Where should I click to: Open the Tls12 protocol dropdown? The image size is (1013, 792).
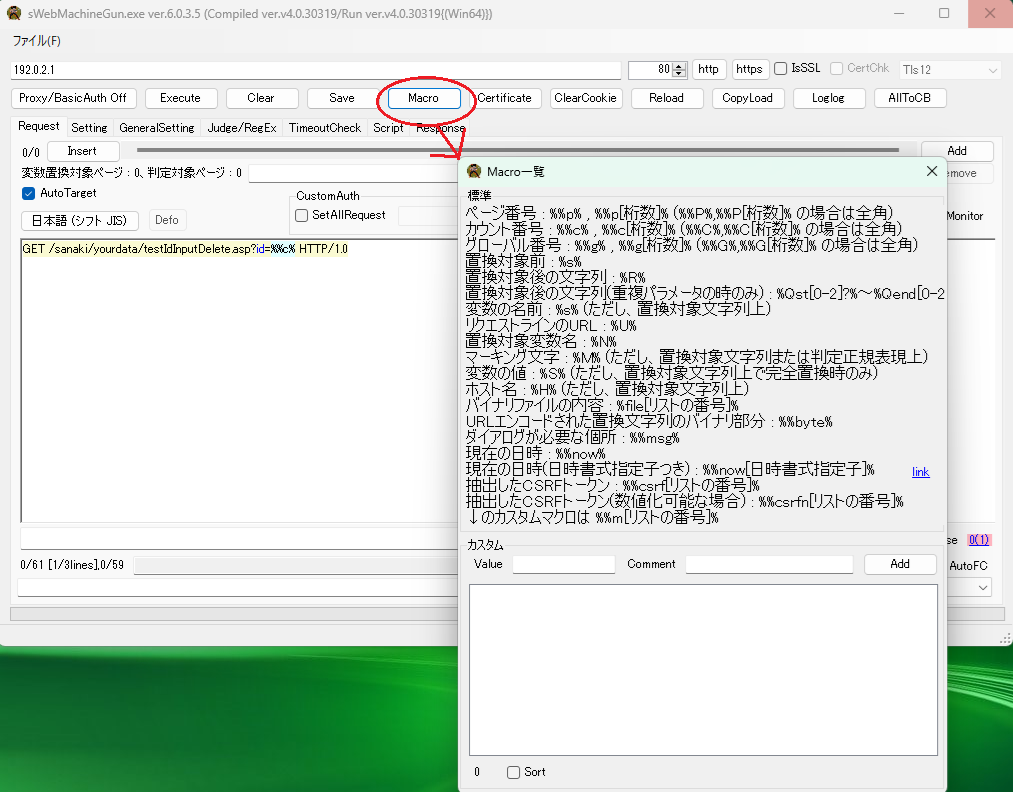pyautogui.click(x=949, y=70)
